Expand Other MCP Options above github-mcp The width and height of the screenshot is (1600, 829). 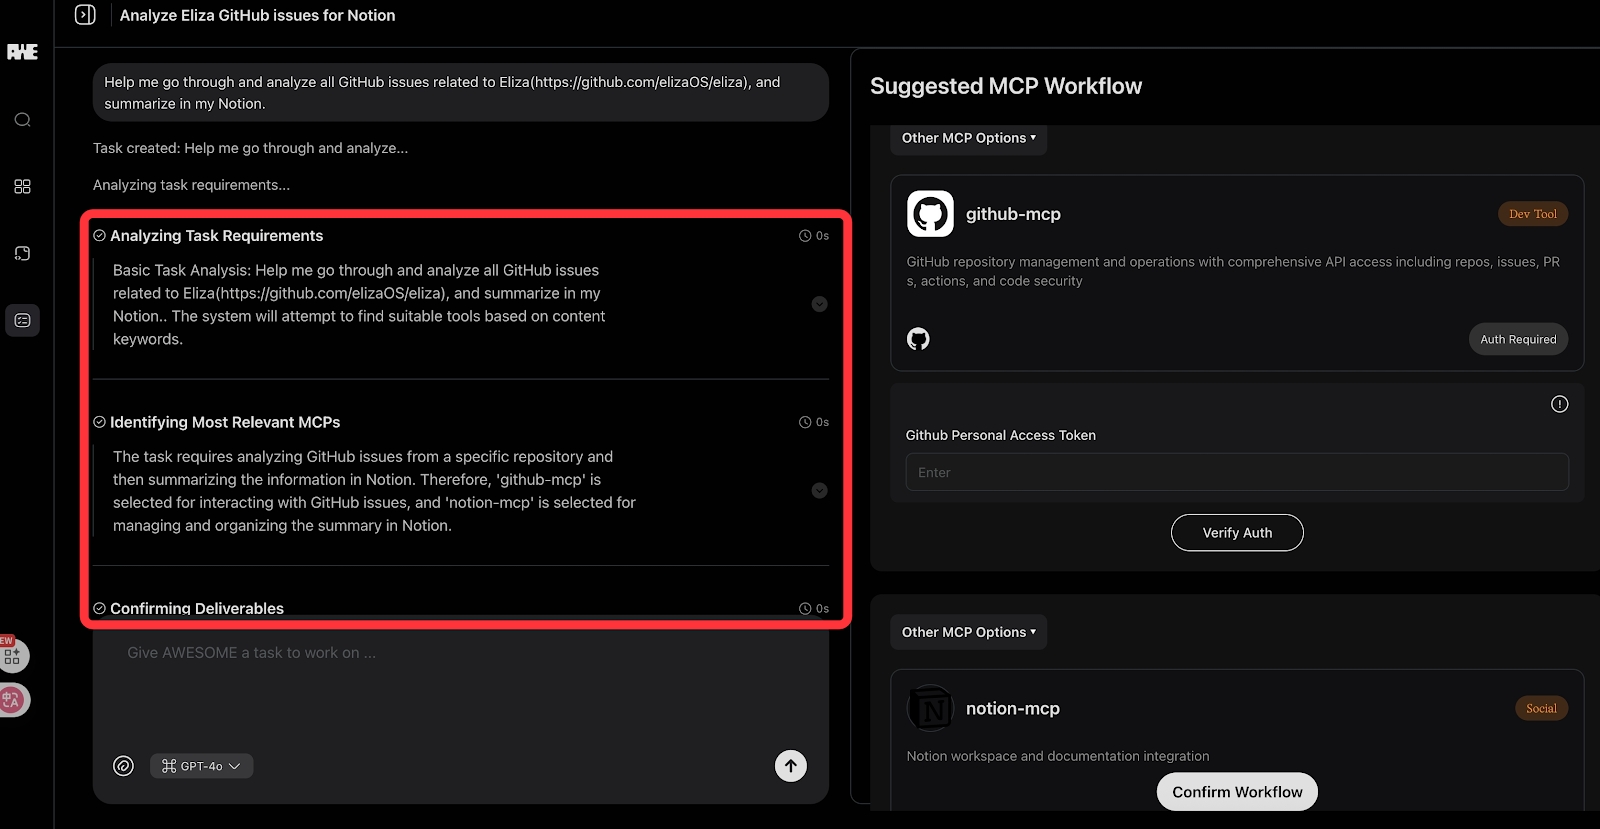[968, 138]
